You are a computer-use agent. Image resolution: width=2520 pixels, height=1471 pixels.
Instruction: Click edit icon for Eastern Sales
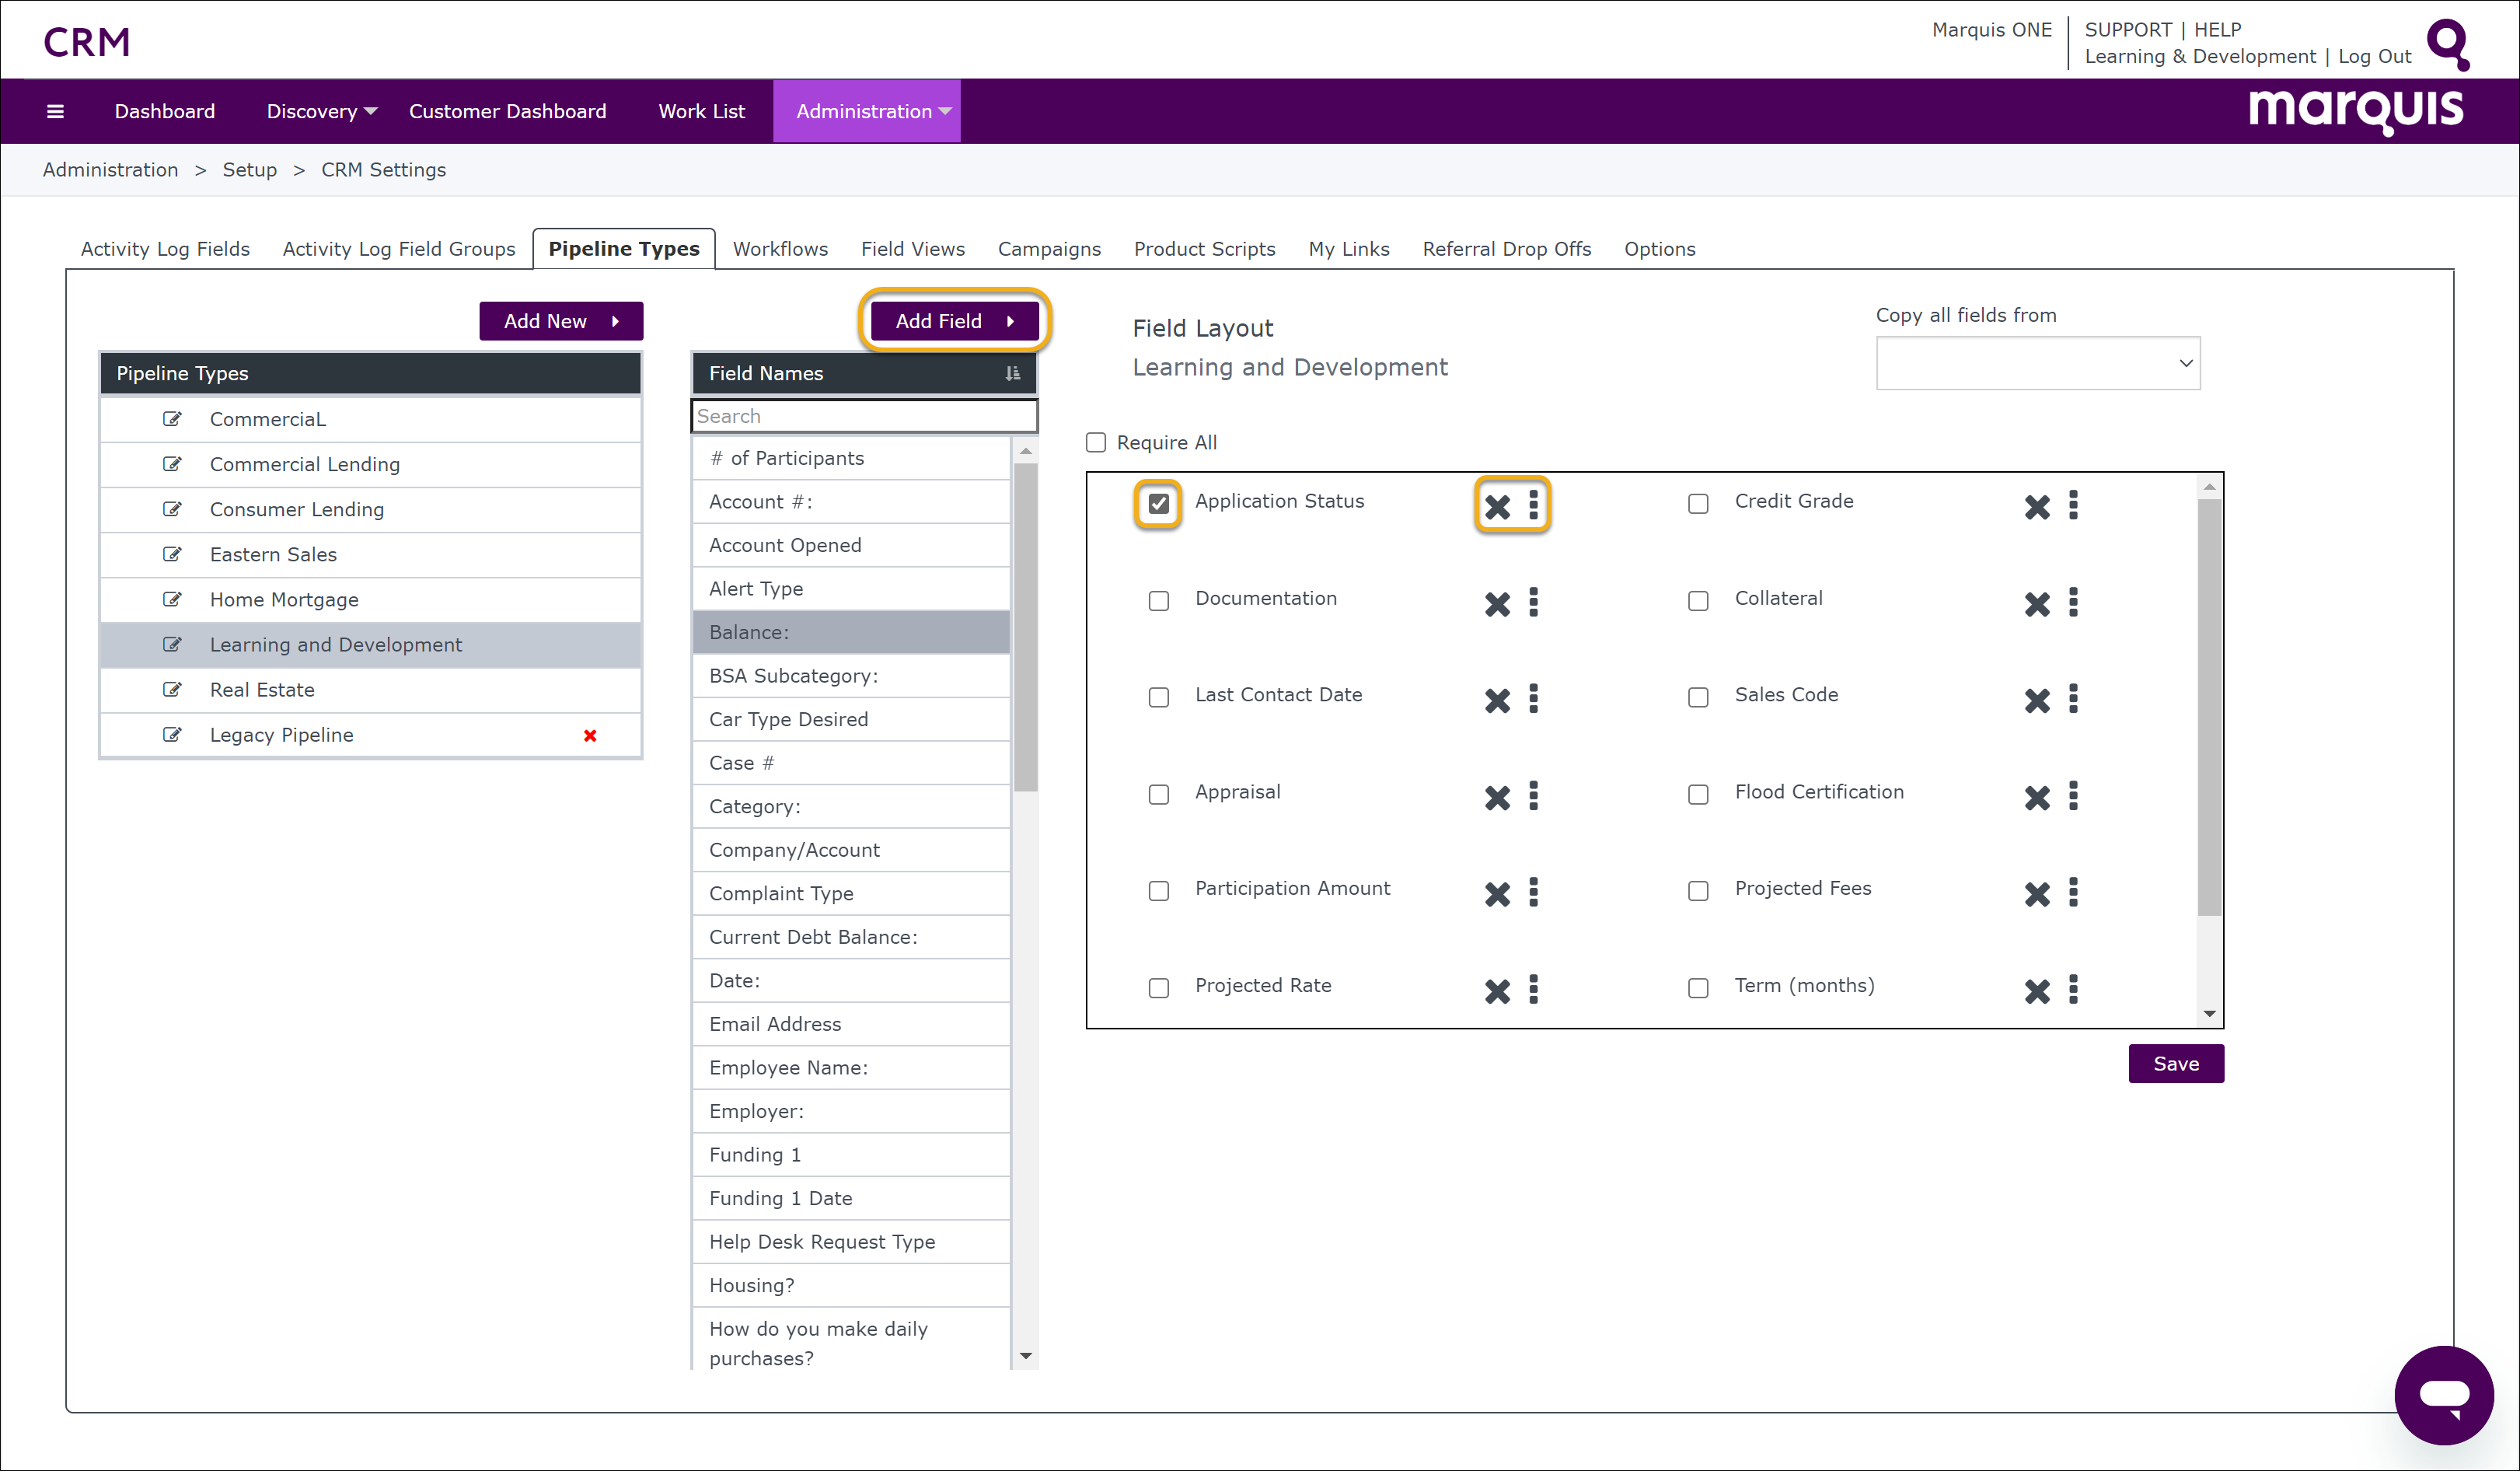(172, 554)
